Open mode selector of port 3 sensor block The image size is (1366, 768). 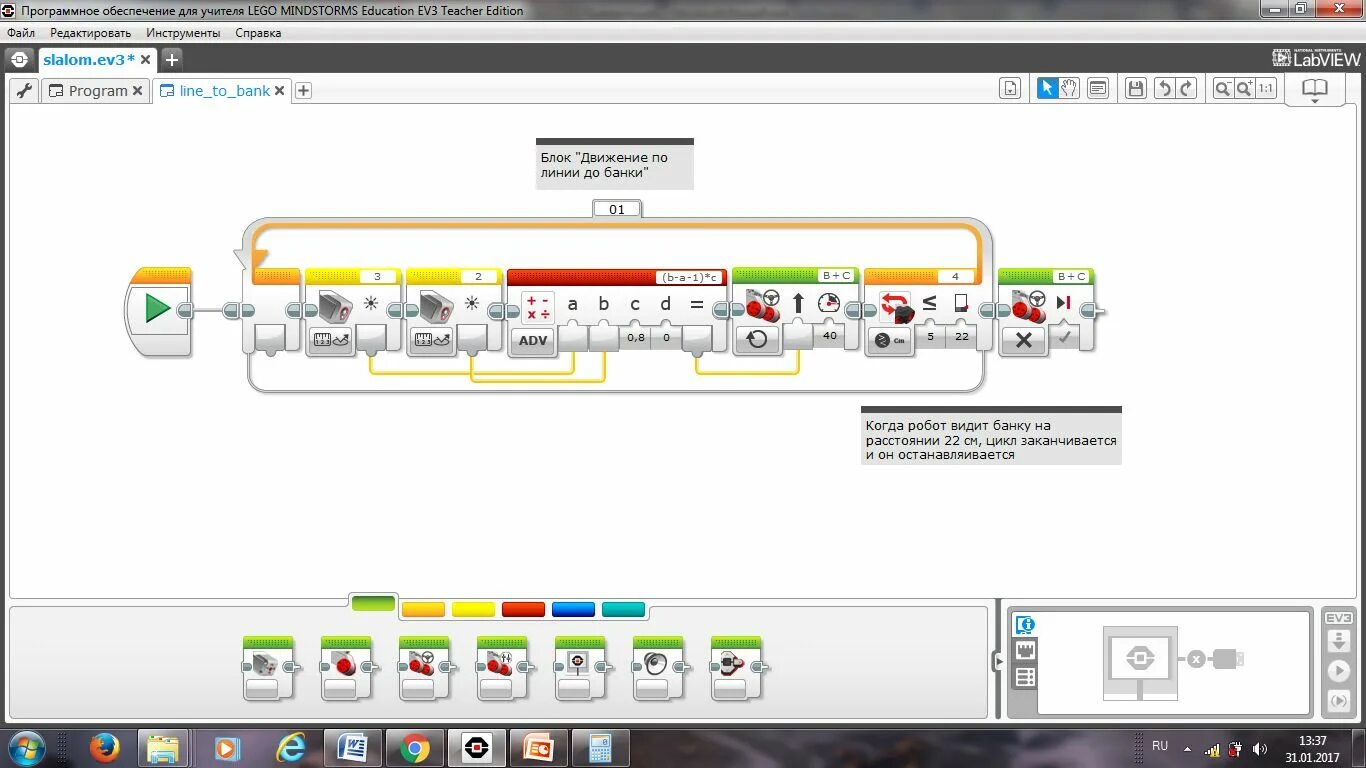pyautogui.click(x=329, y=340)
